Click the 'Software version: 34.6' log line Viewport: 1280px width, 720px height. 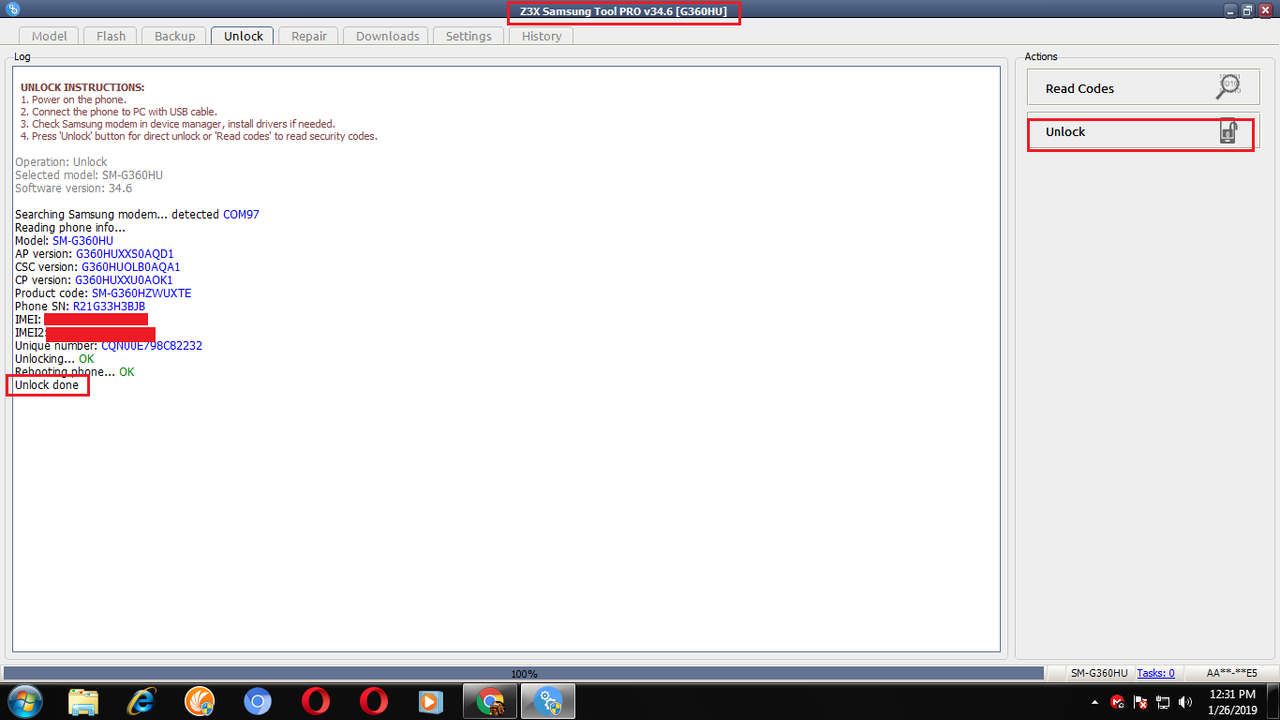click(73, 188)
